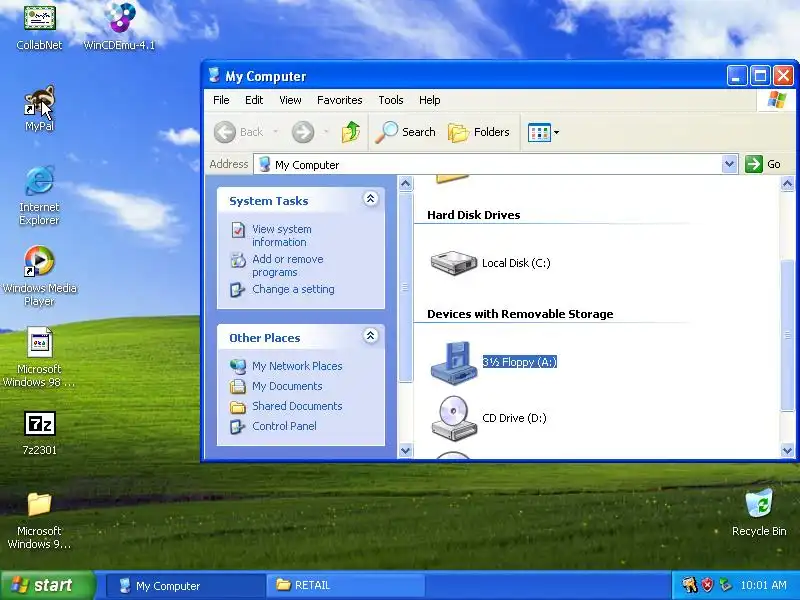800x600 pixels.
Task: Click the Back toolbar button
Action: (239, 132)
